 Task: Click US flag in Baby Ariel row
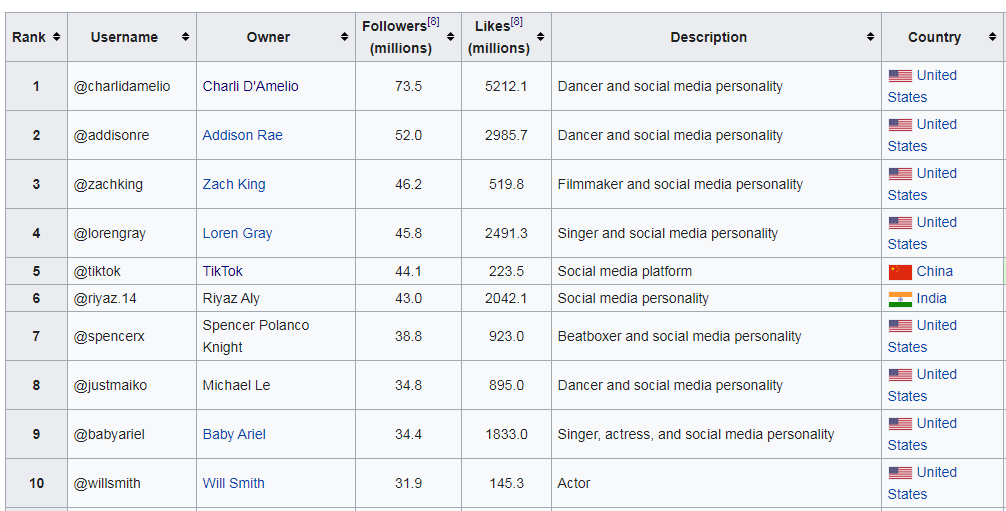coord(900,424)
